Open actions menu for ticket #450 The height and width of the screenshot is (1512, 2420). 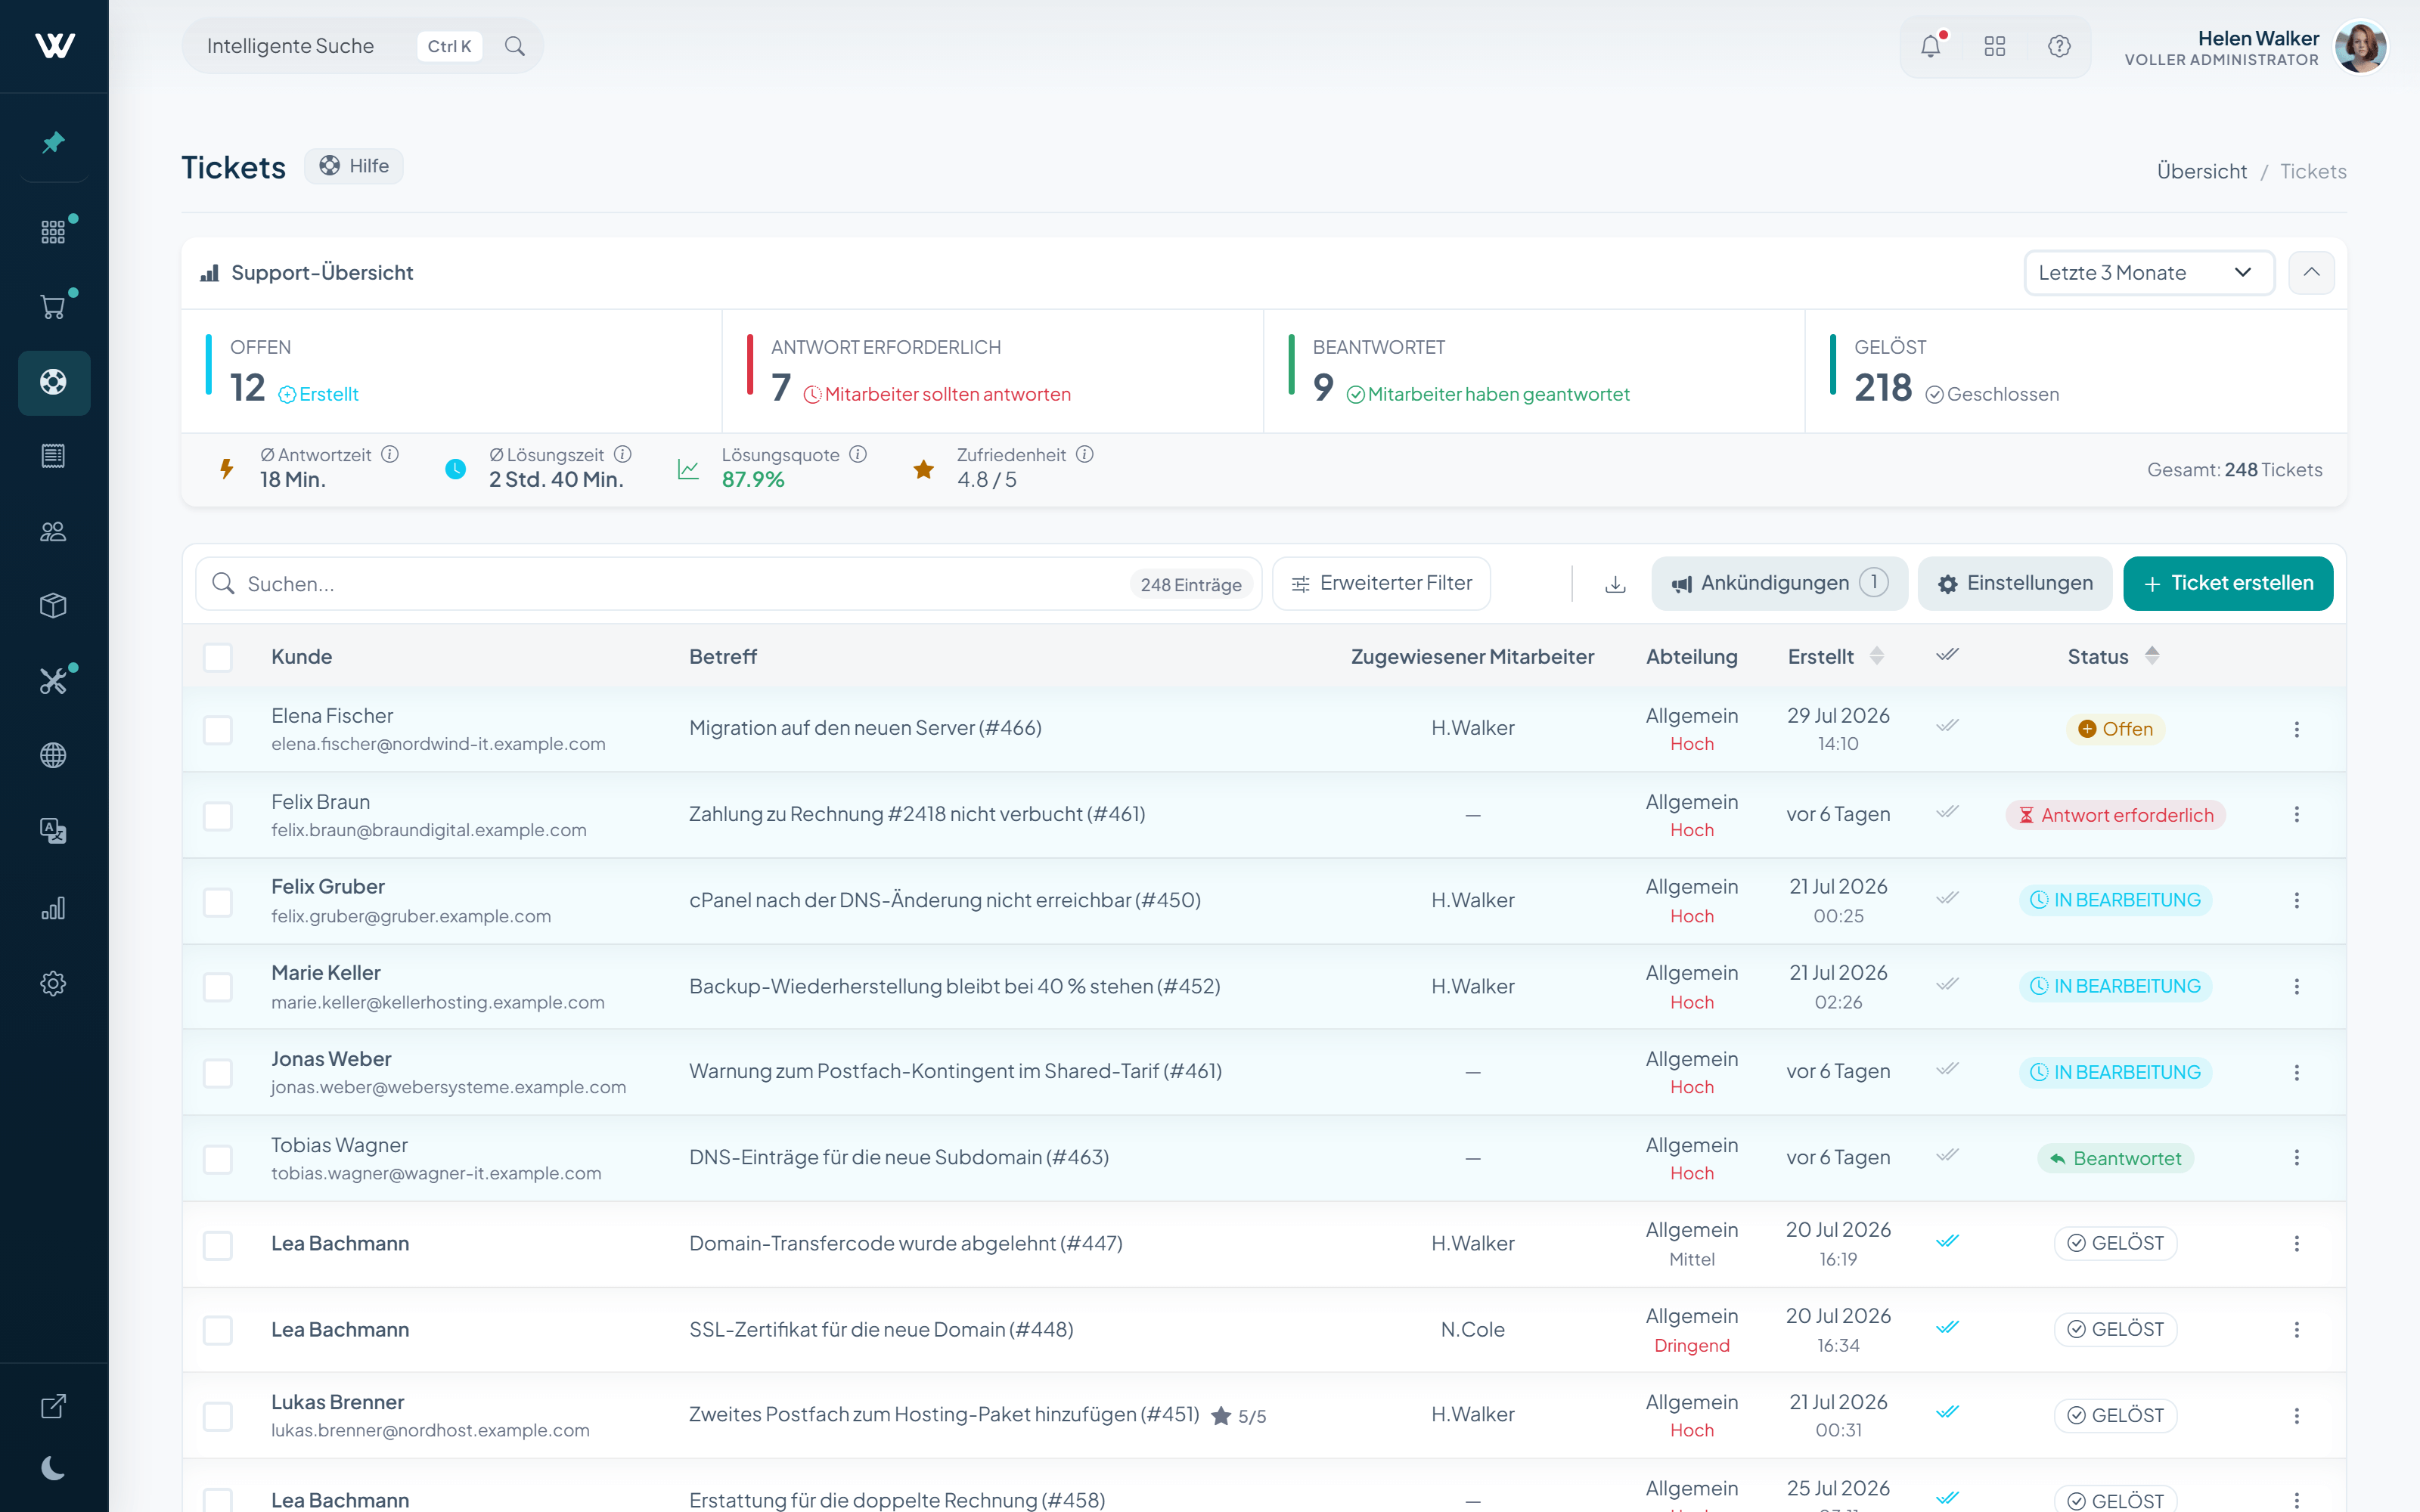[2296, 901]
